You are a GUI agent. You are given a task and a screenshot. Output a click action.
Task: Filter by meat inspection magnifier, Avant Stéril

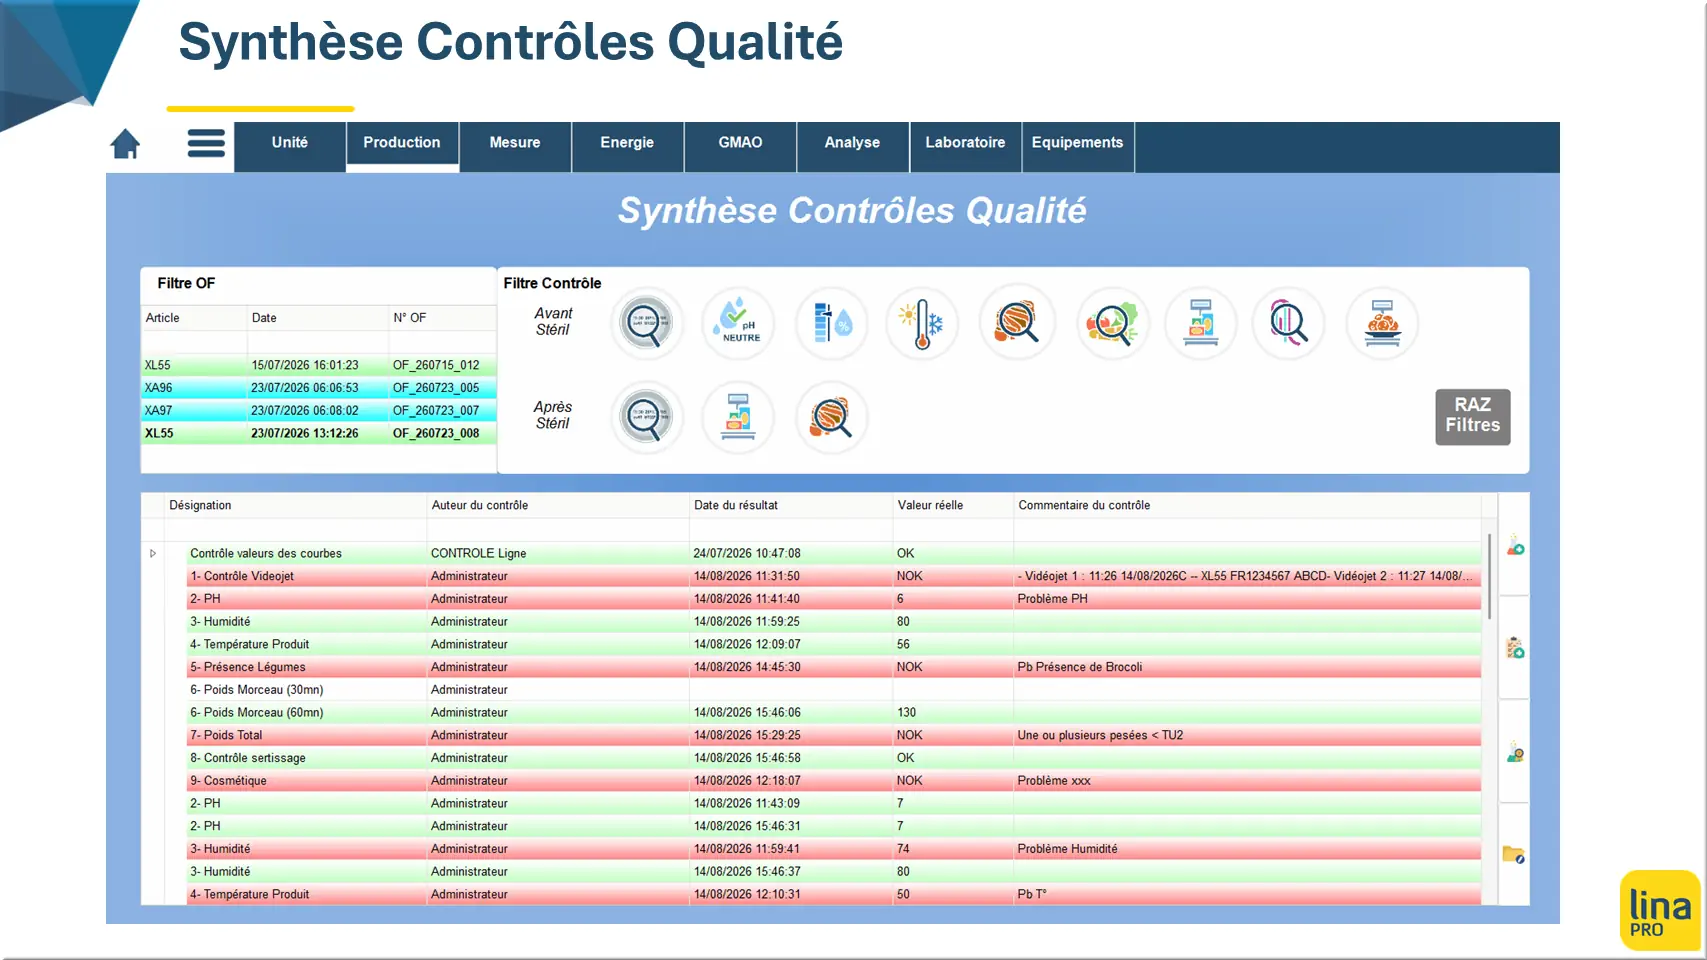tap(1017, 323)
